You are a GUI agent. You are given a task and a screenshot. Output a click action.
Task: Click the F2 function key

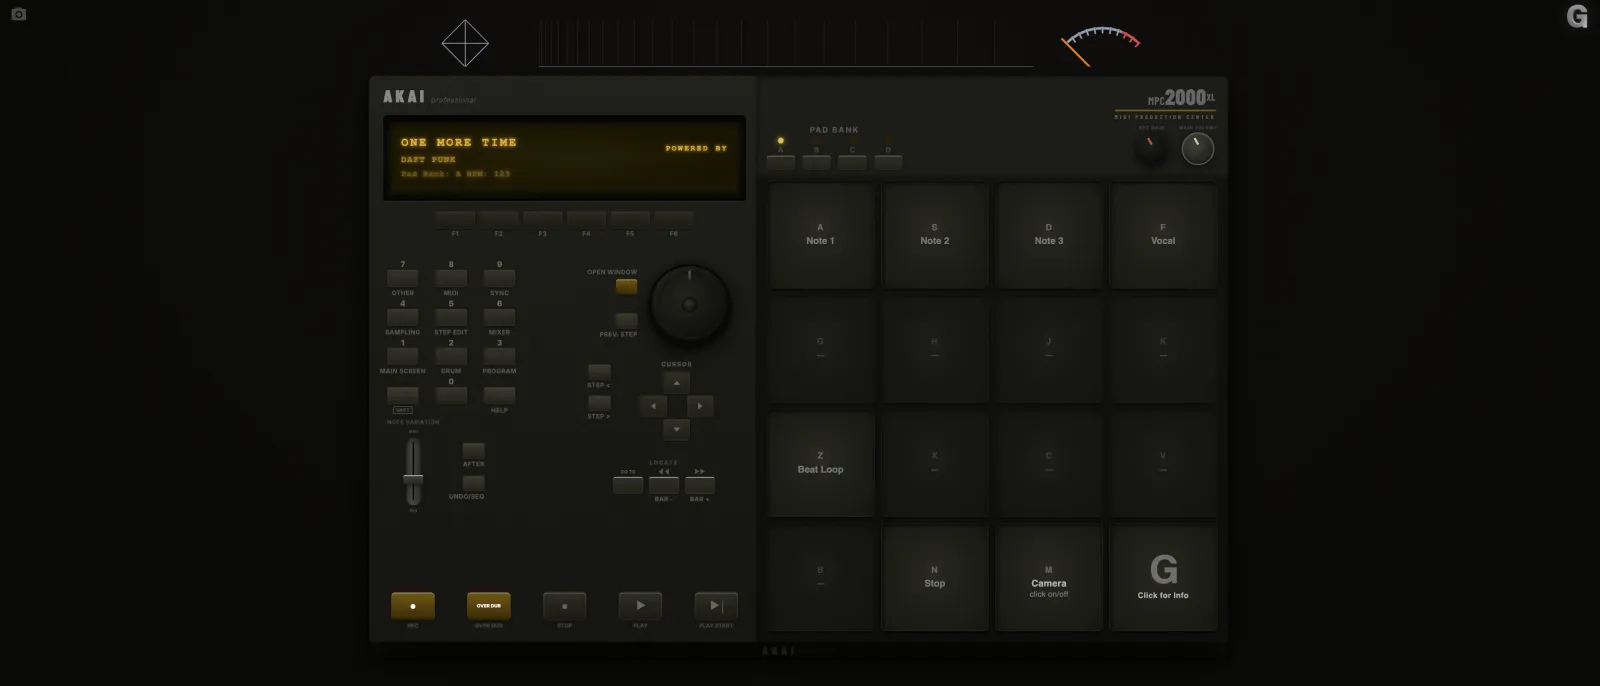point(499,219)
